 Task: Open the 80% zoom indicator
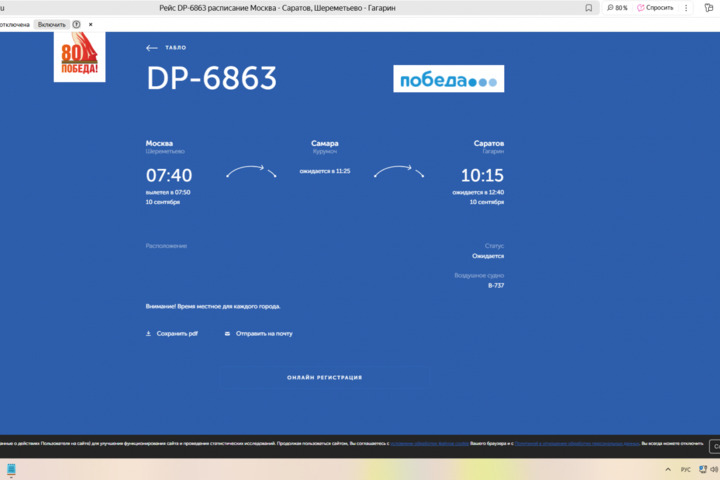[x=617, y=8]
